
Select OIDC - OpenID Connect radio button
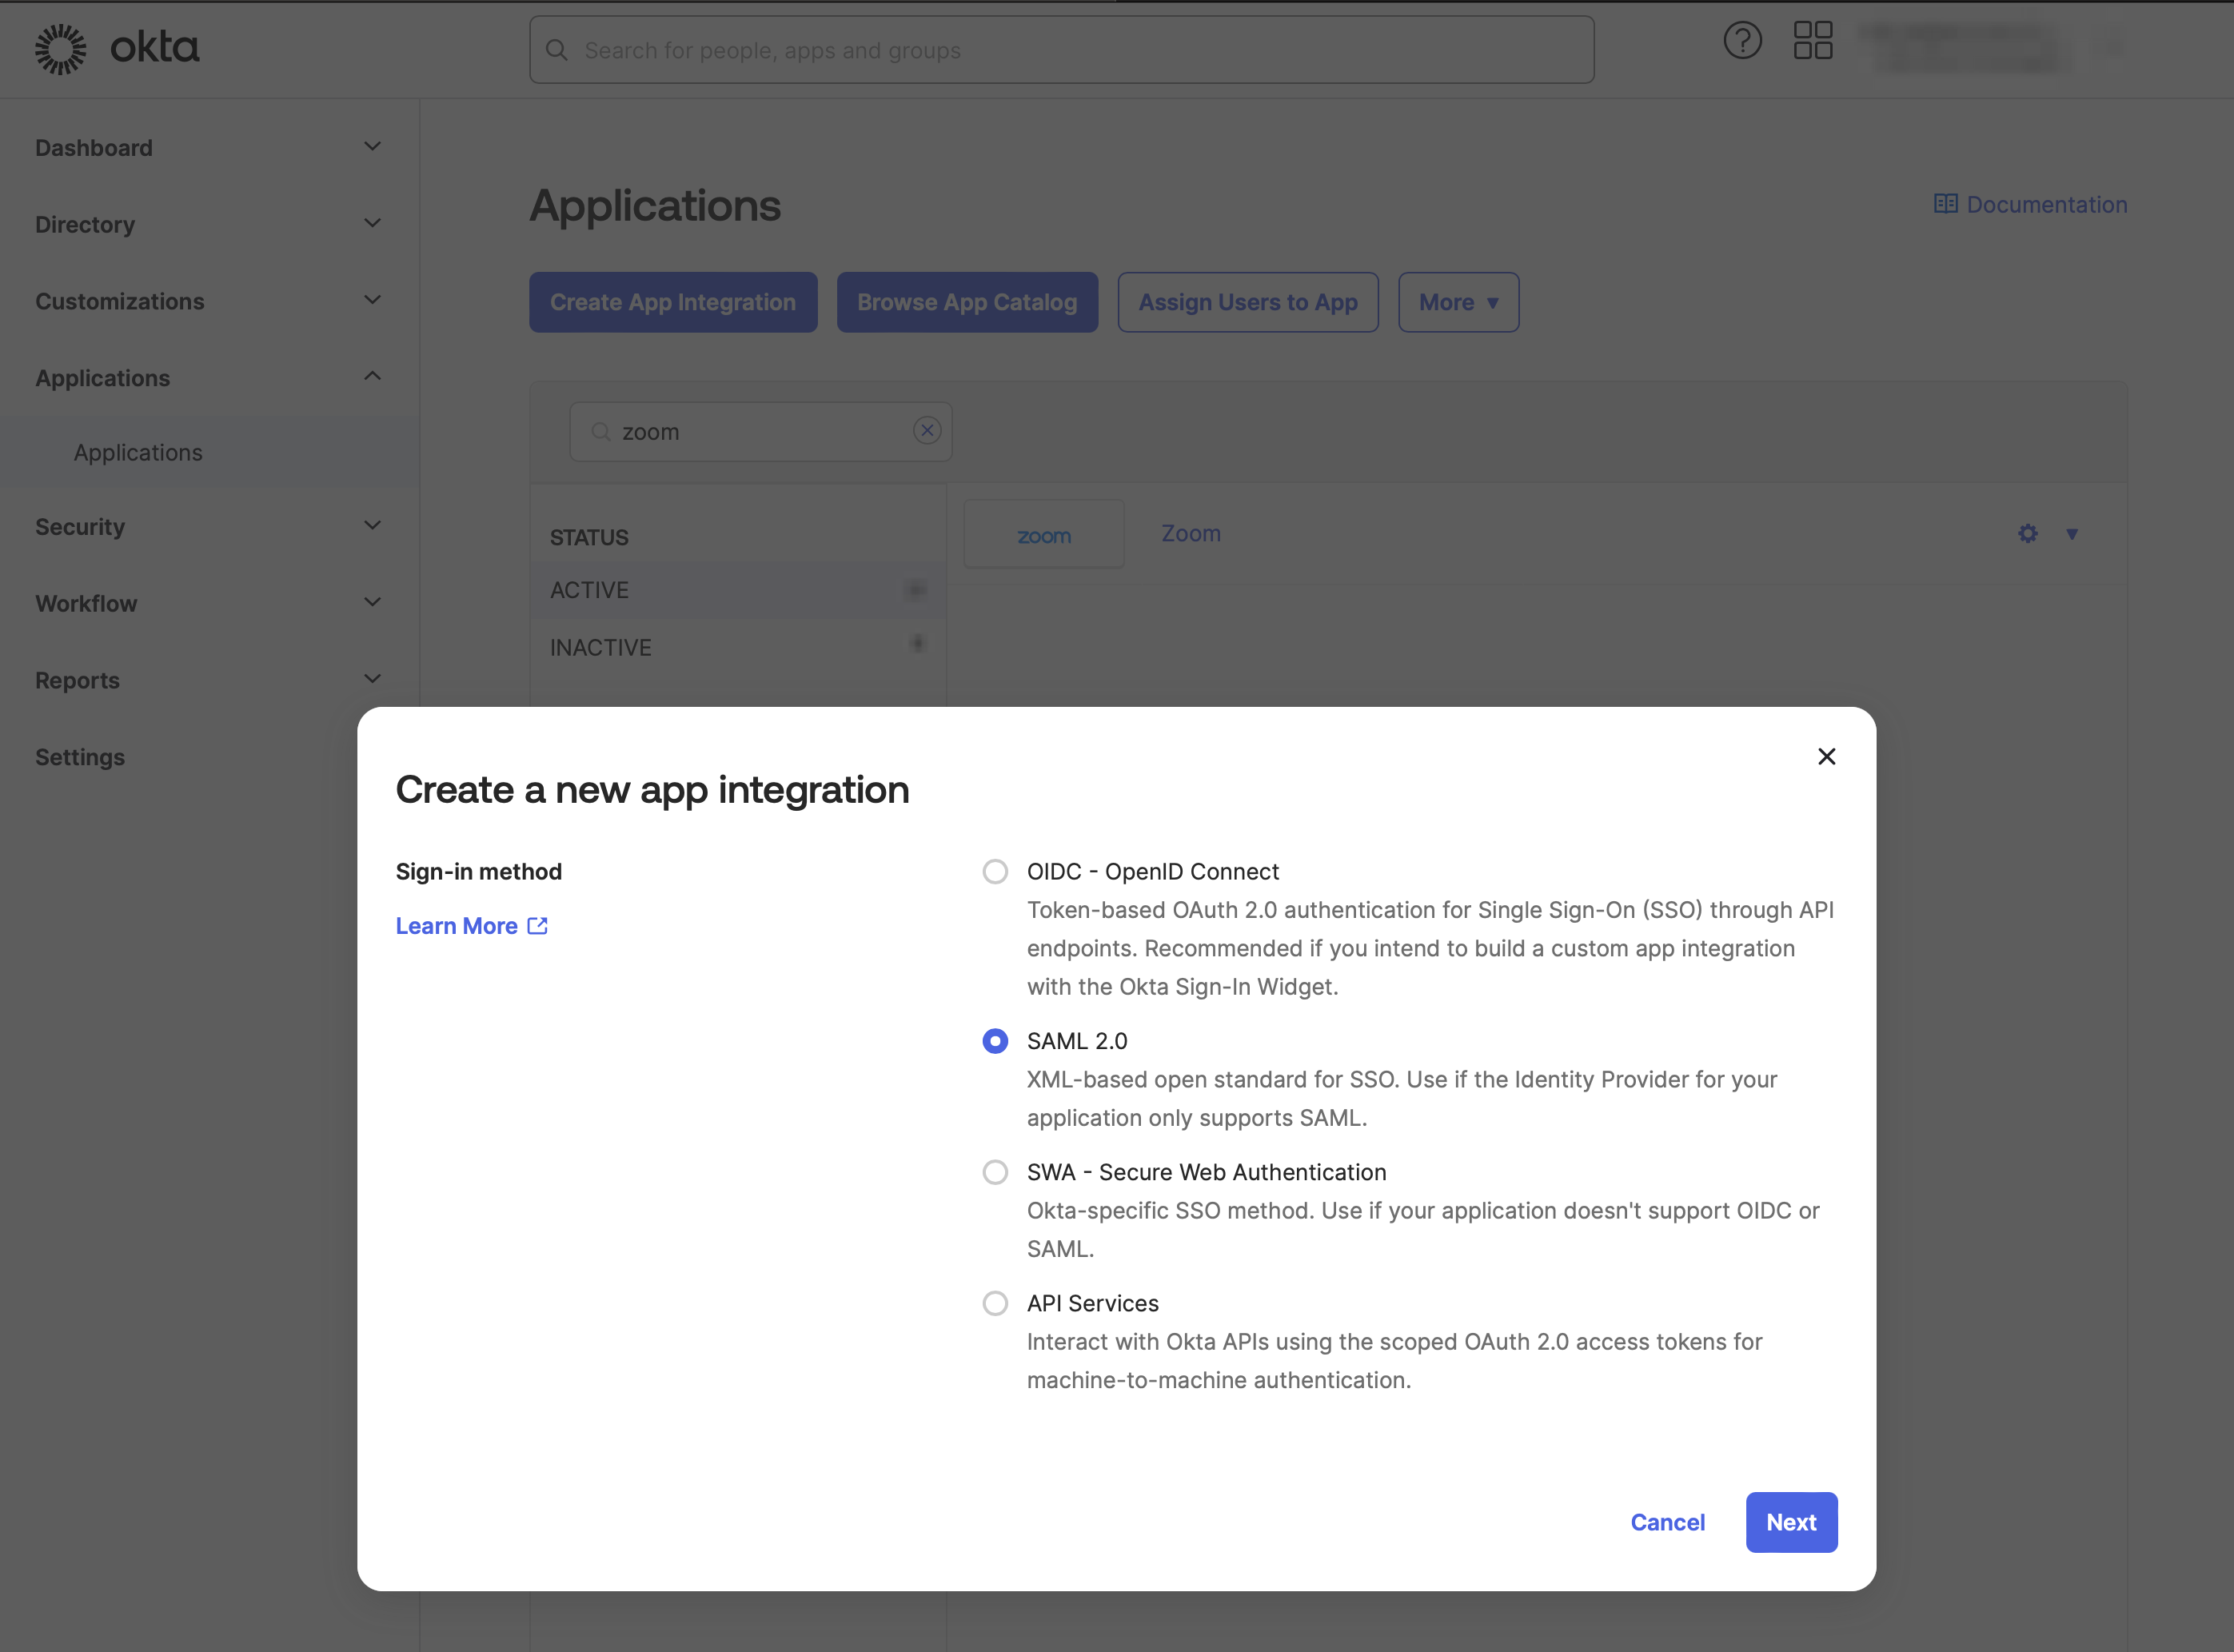coord(995,872)
